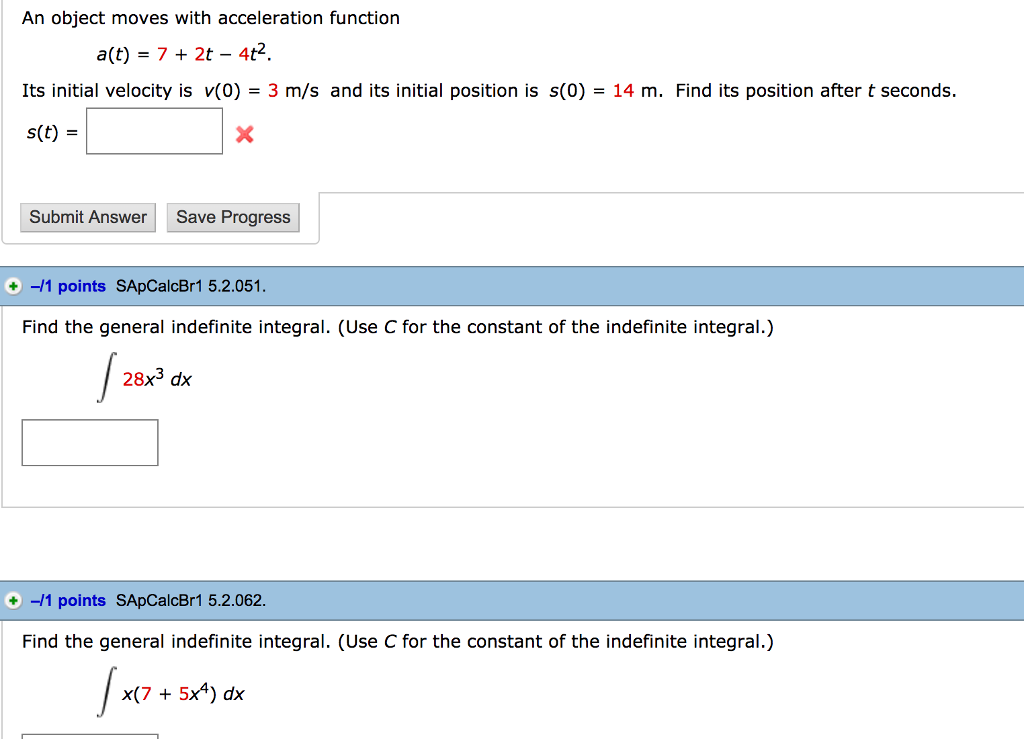The width and height of the screenshot is (1024, 739).
Task: Click the answer box below the x(7 + 5x⁴) integral
Action: tap(90, 736)
